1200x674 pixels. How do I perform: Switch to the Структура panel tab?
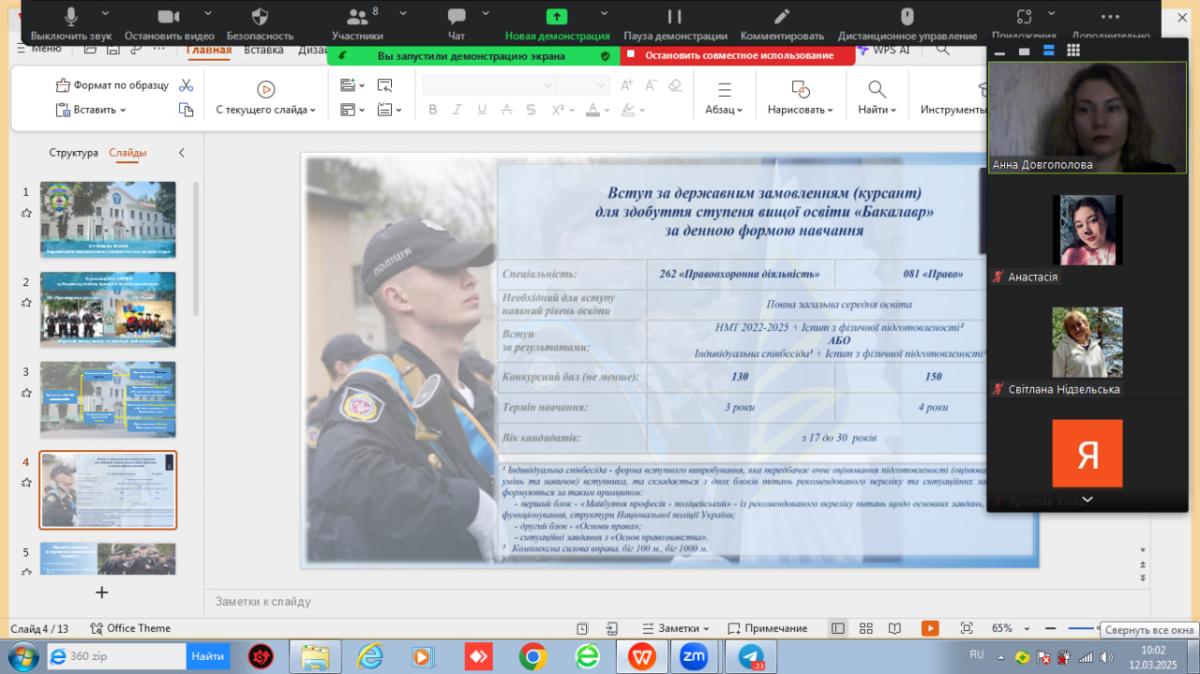point(73,153)
